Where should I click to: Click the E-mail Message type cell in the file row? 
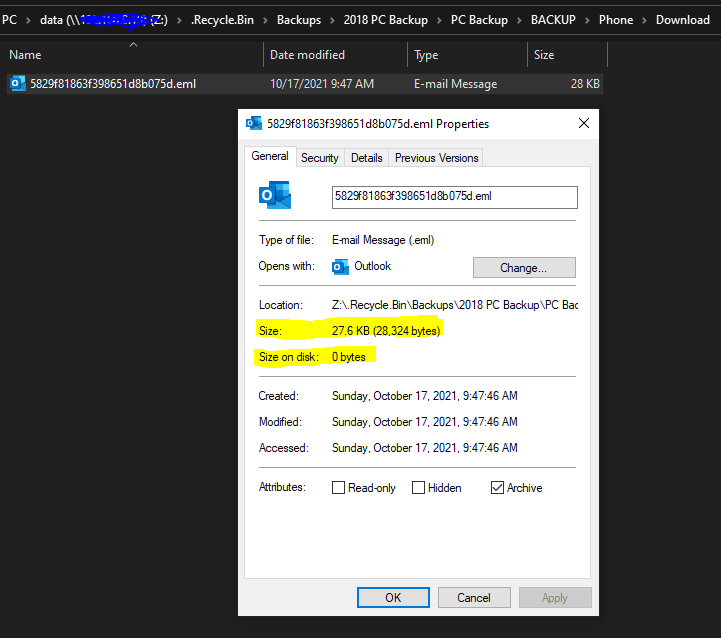tap(456, 84)
